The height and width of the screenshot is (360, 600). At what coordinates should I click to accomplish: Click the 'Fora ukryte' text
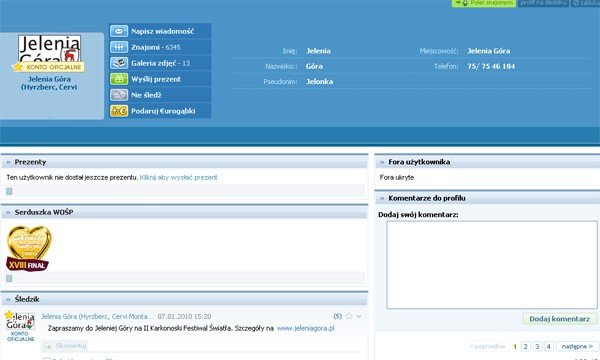point(397,178)
